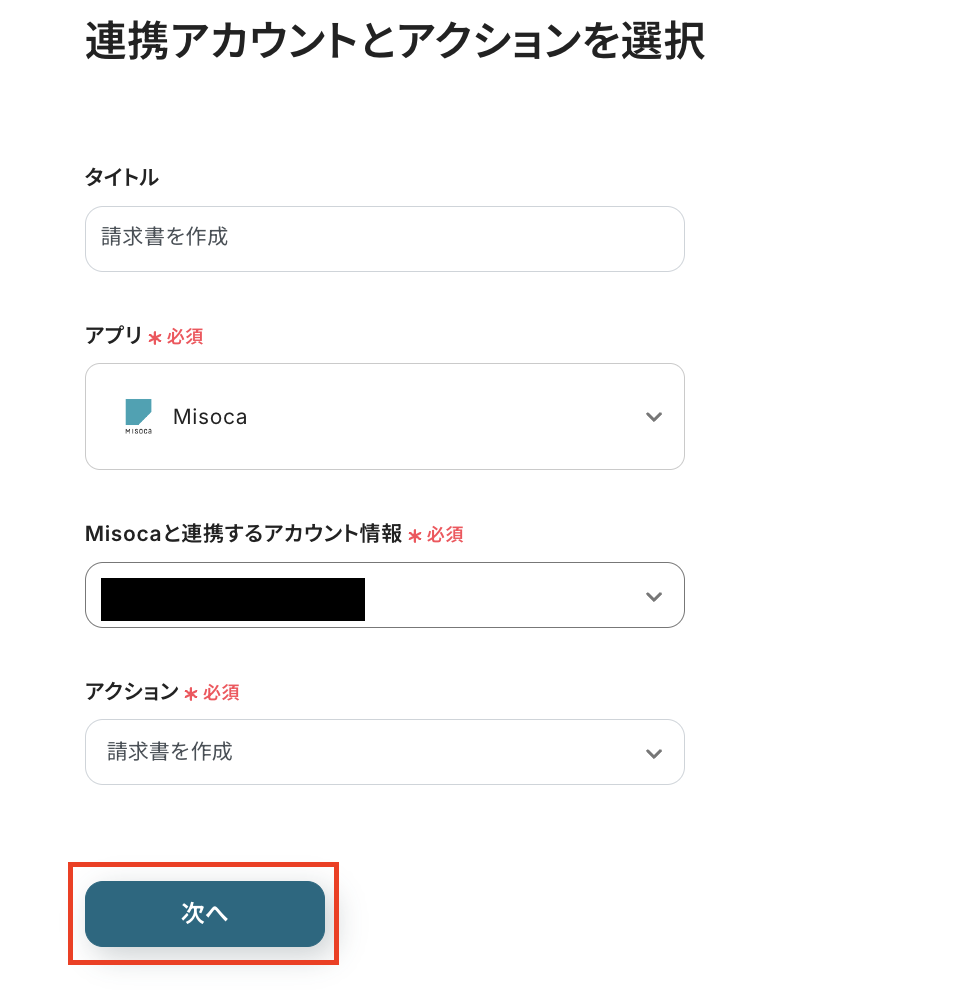This screenshot has width=972, height=996.
Task: Click the 連携アカウントとアクションを選択 heading
Action: [395, 43]
